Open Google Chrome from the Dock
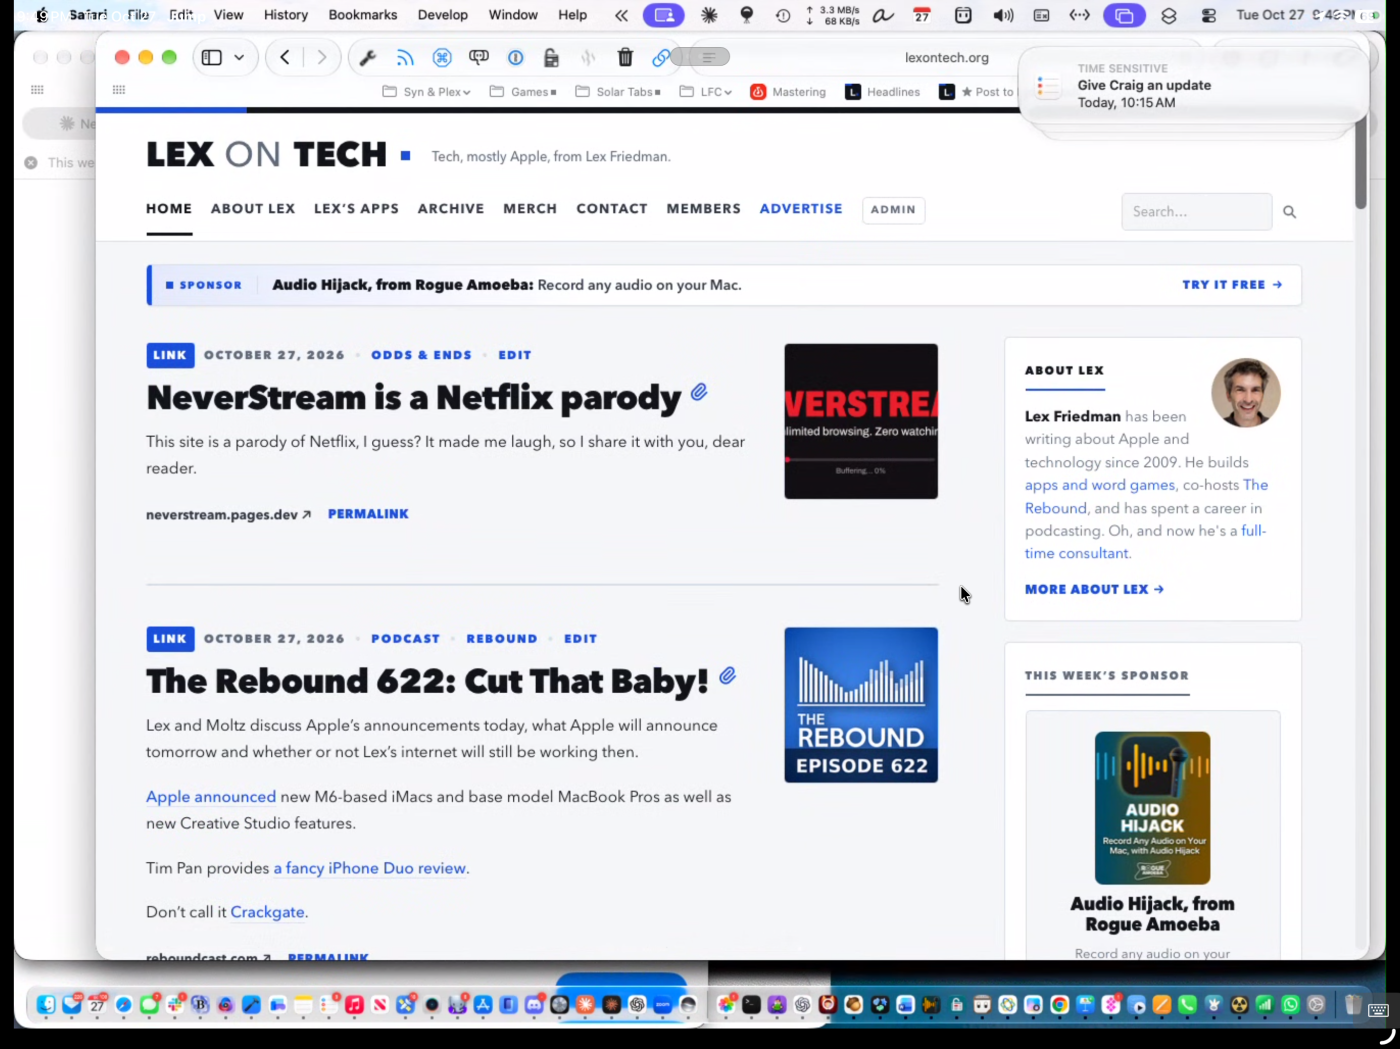Screen dimensions: 1400x1049 pos(1059,1005)
